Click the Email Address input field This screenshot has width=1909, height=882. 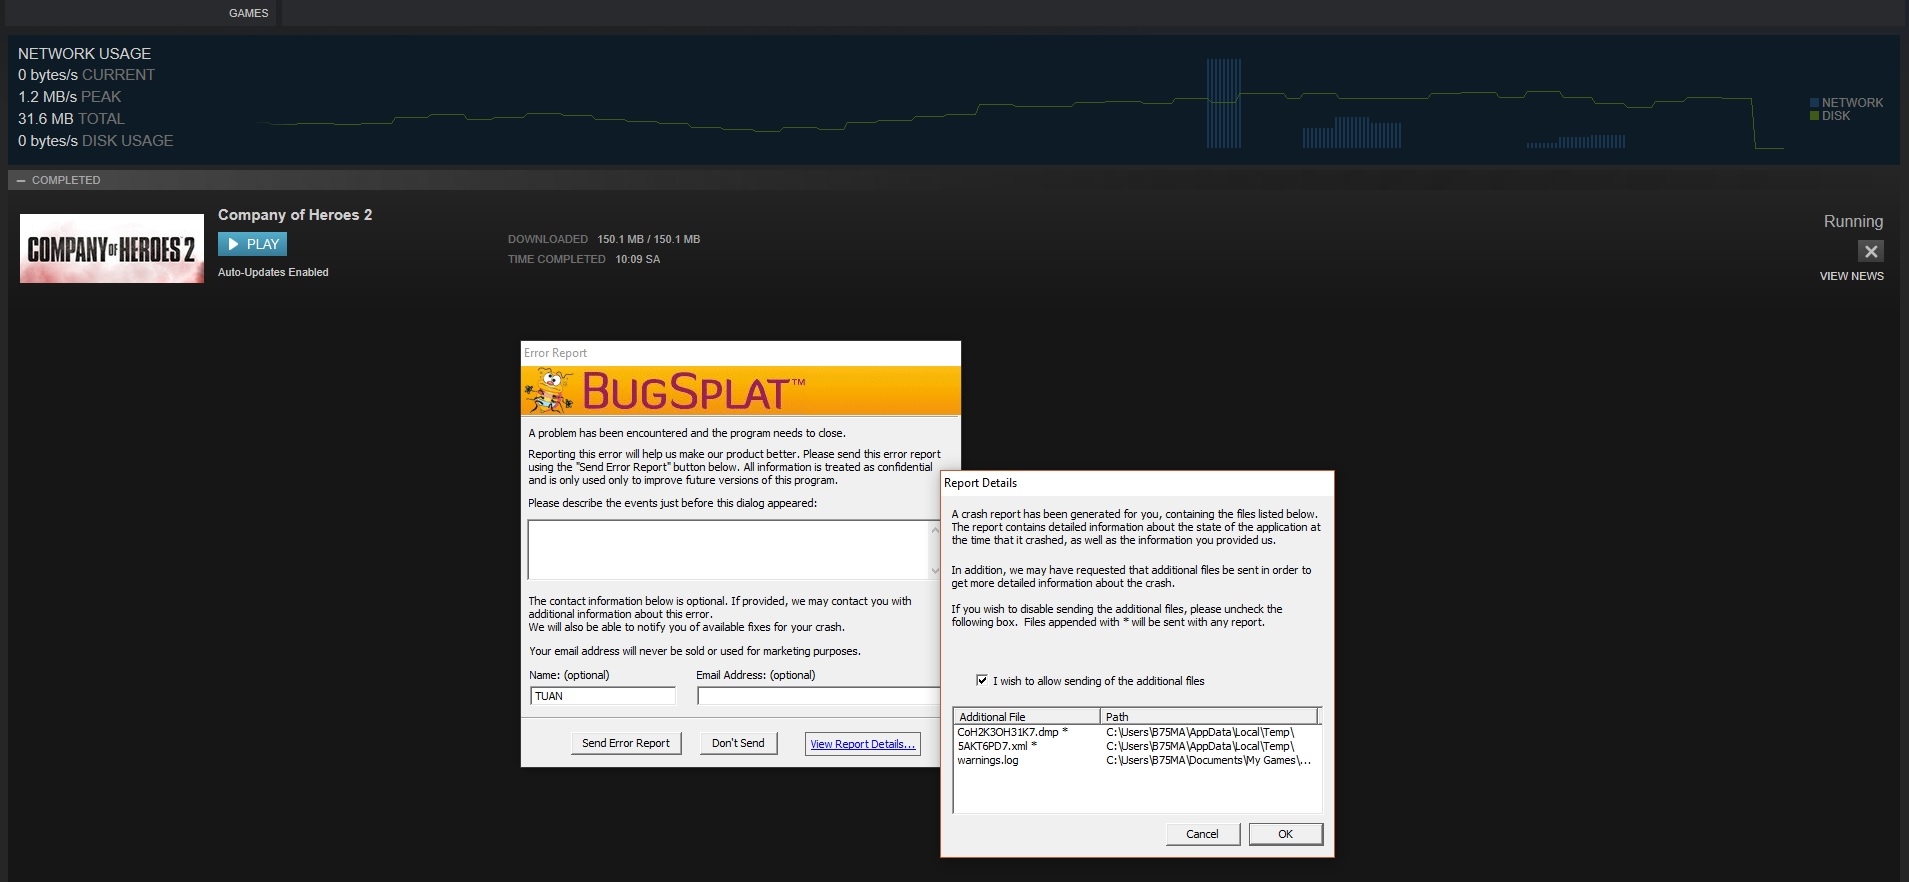pyautogui.click(x=818, y=696)
